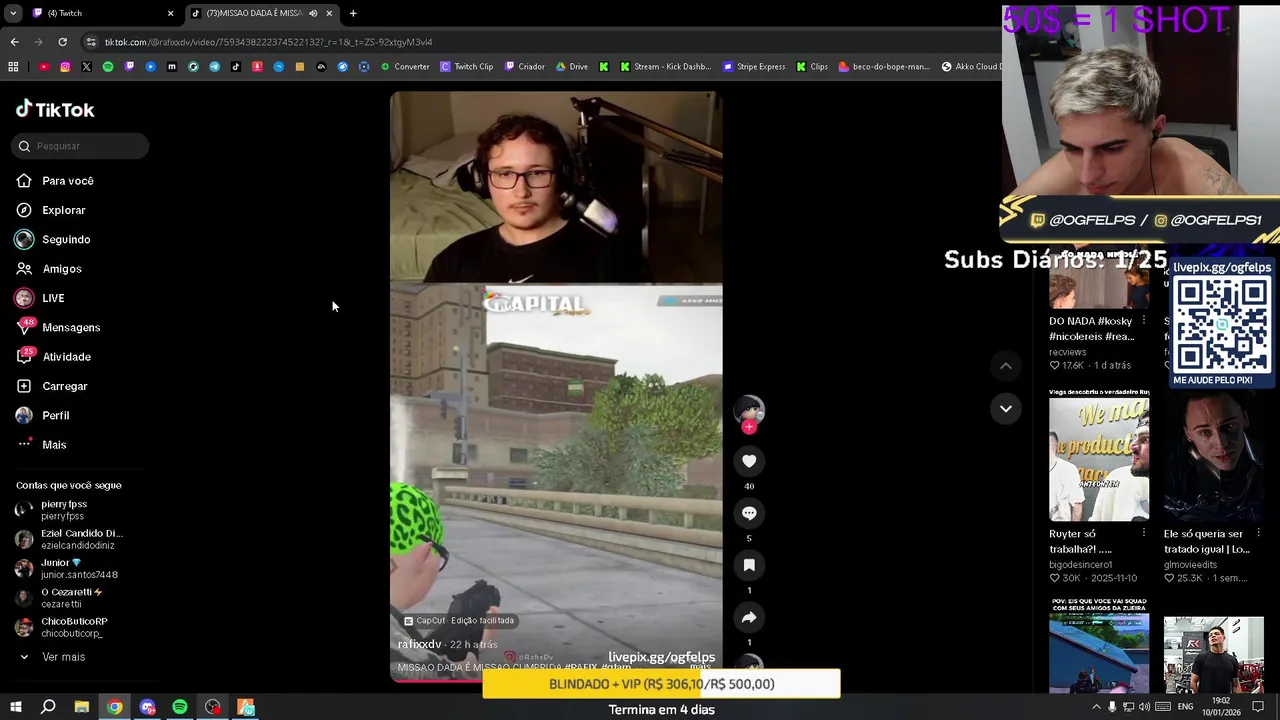Save the video with bookmark icon

click(749, 565)
